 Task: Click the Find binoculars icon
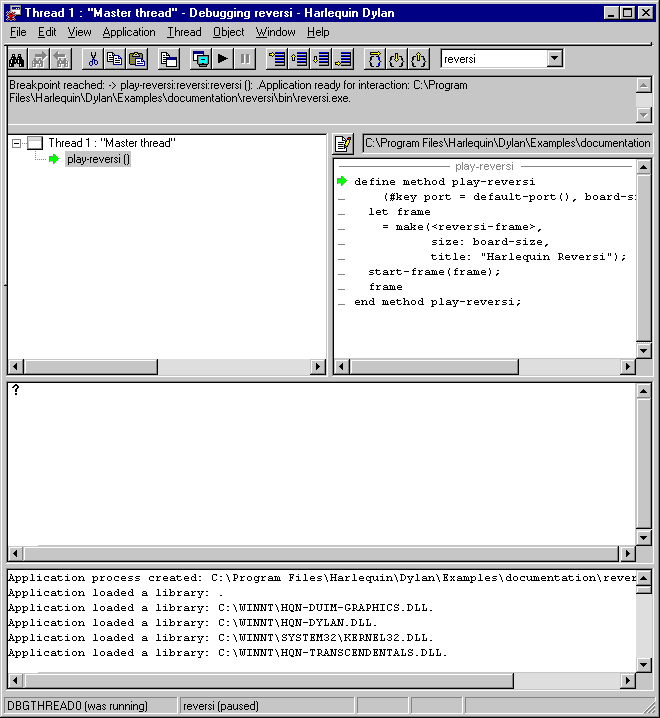[x=17, y=59]
